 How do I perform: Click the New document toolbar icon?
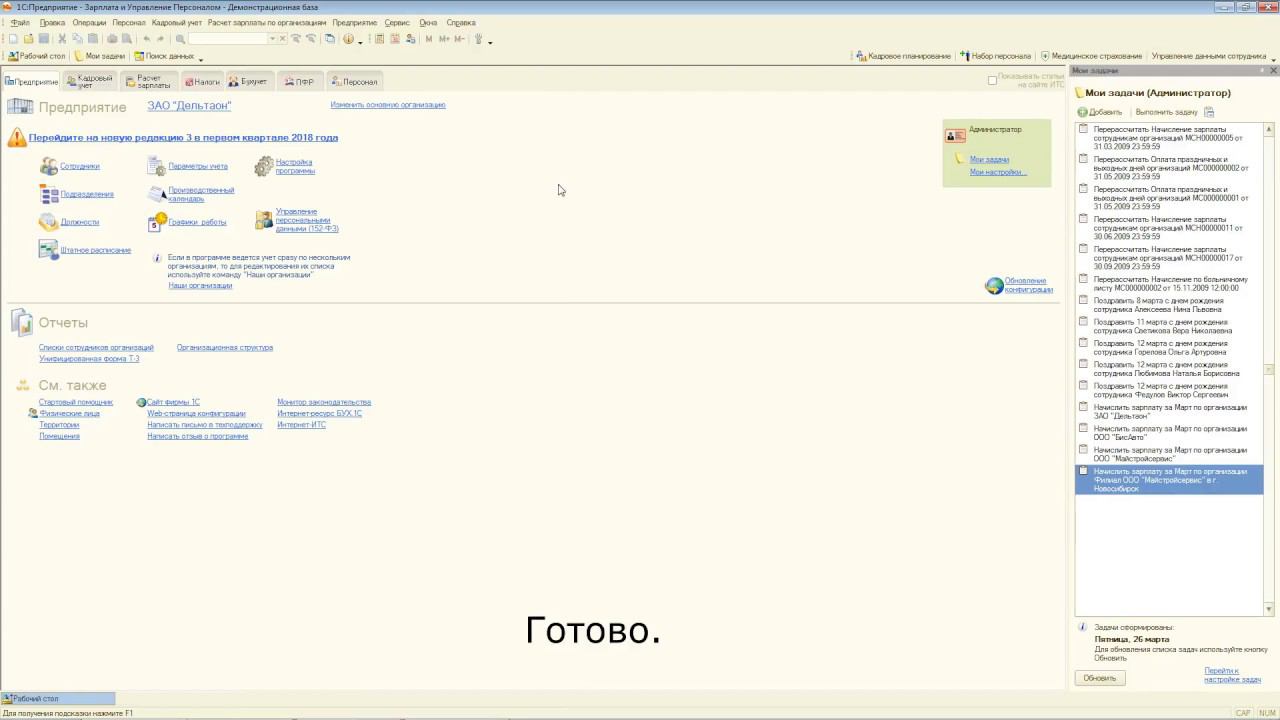[13, 39]
